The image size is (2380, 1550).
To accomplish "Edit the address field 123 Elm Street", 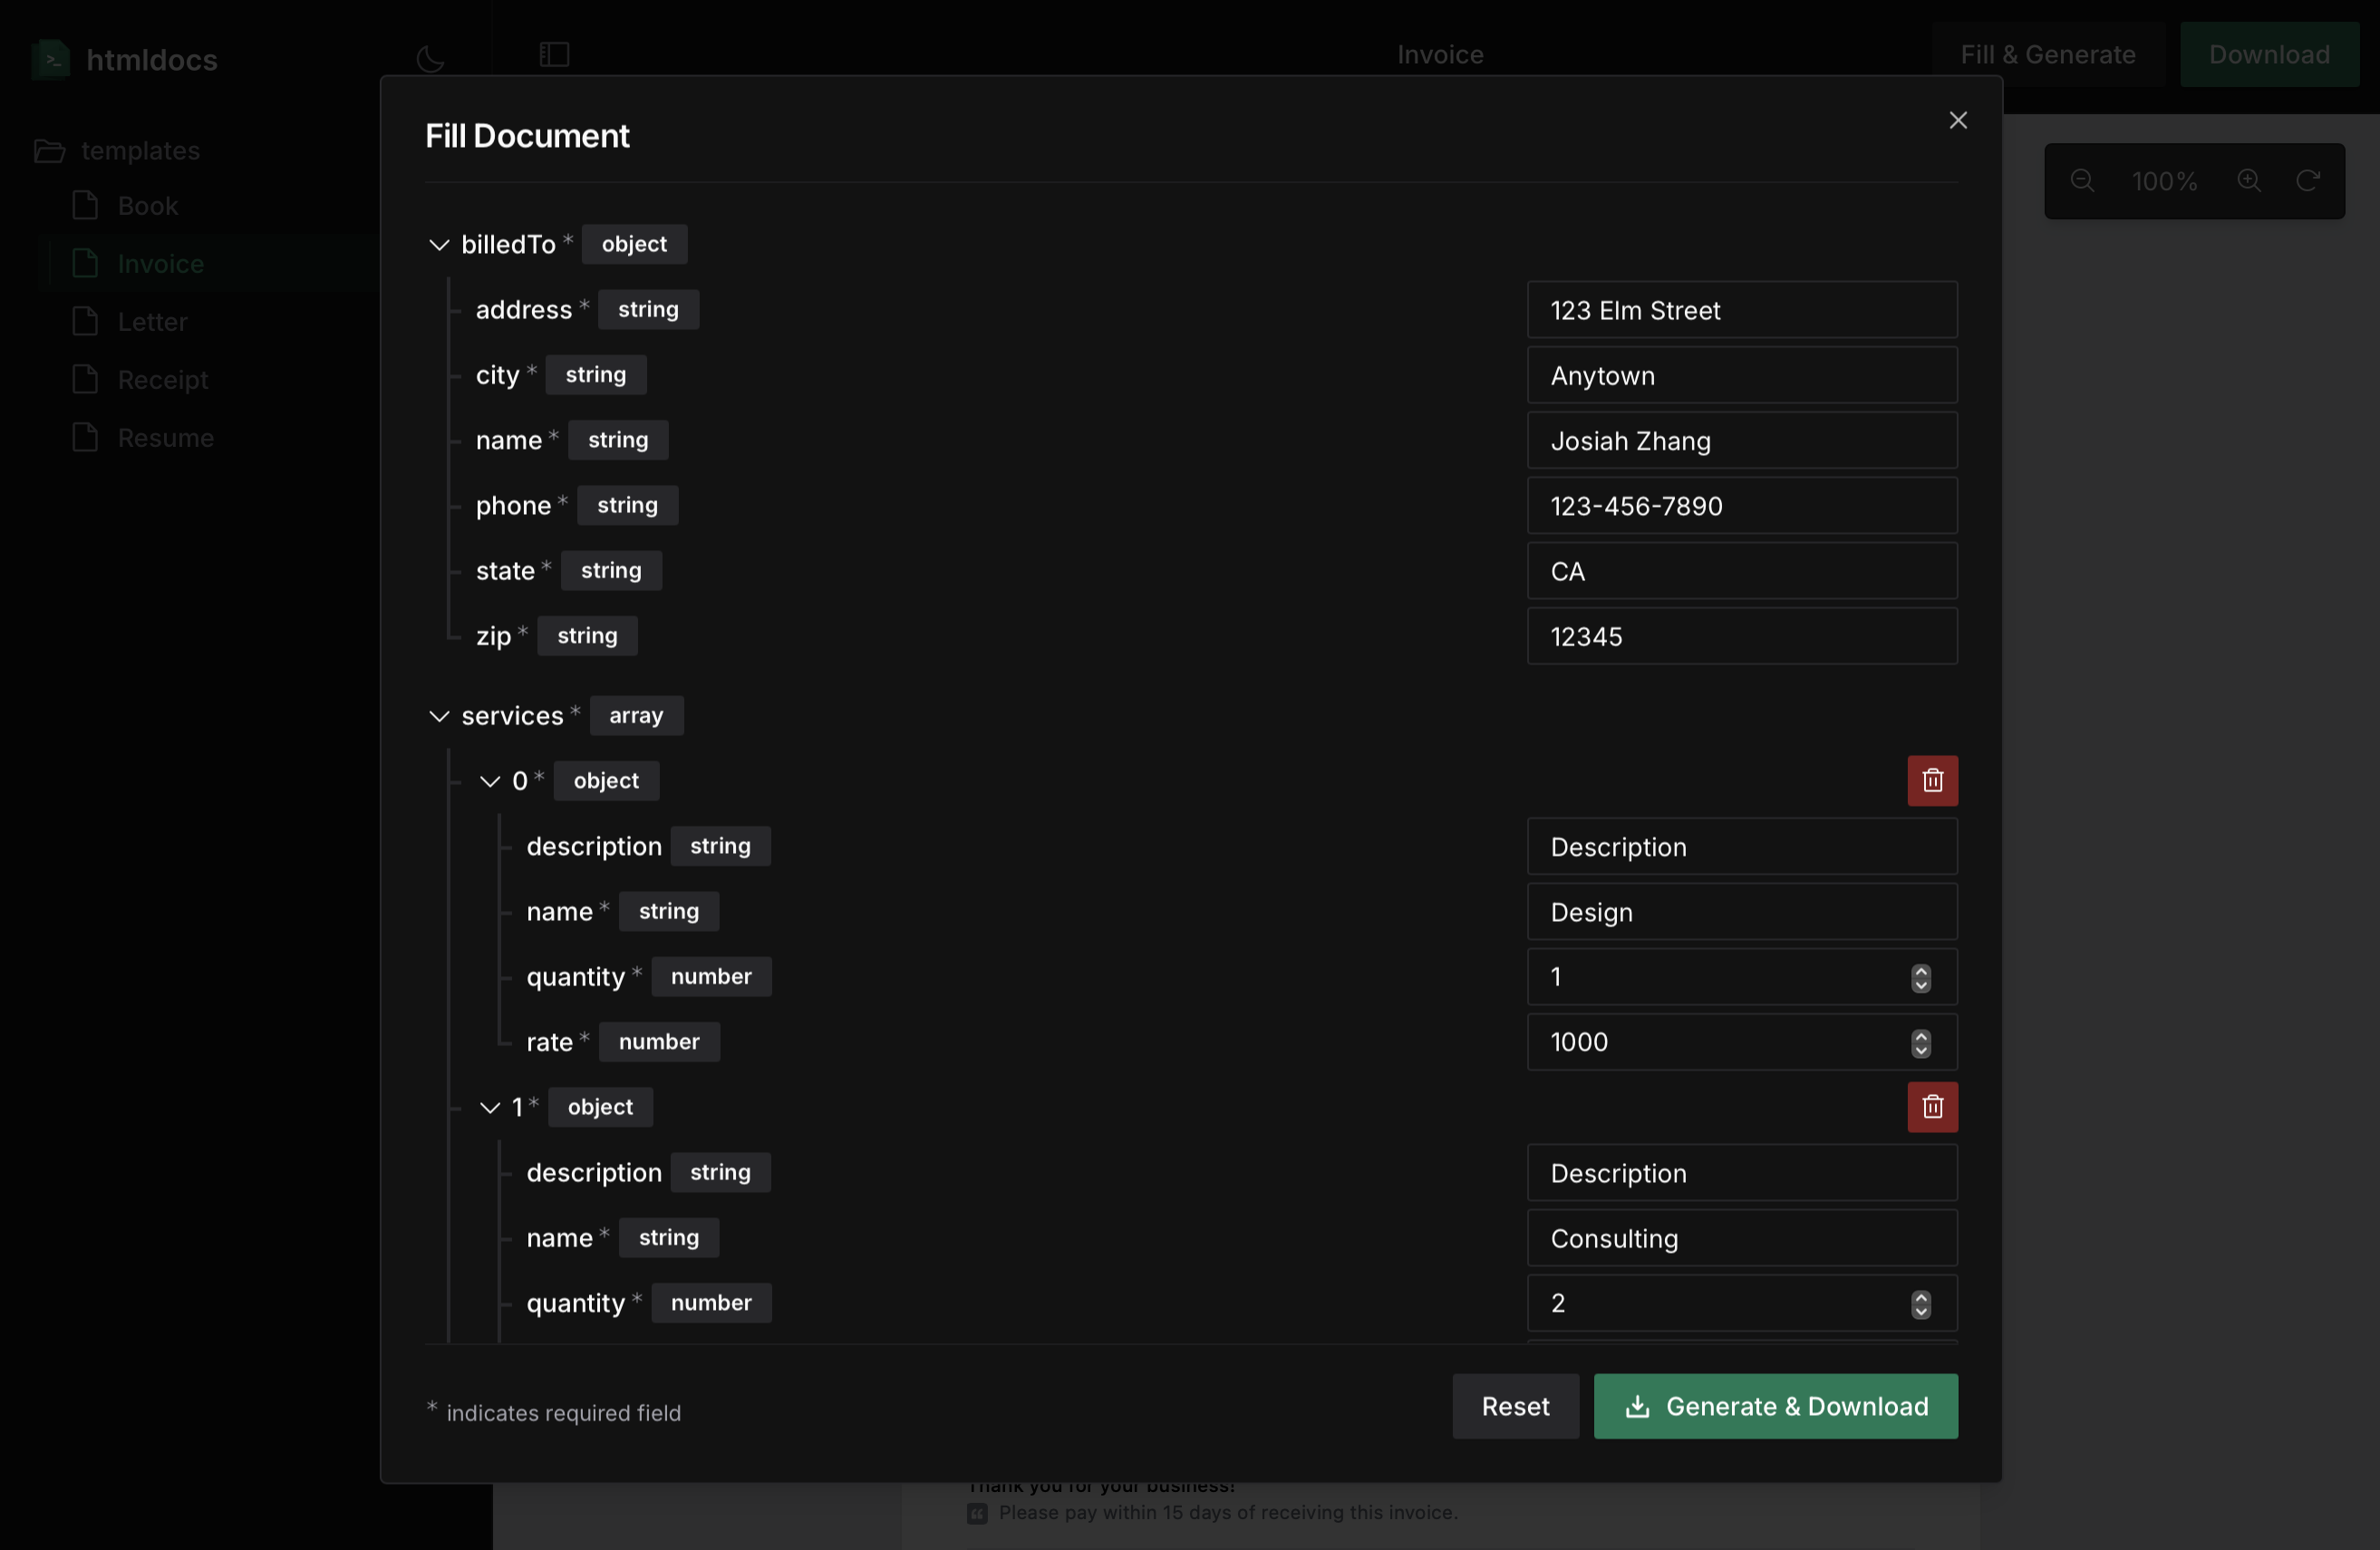I will (x=1741, y=310).
